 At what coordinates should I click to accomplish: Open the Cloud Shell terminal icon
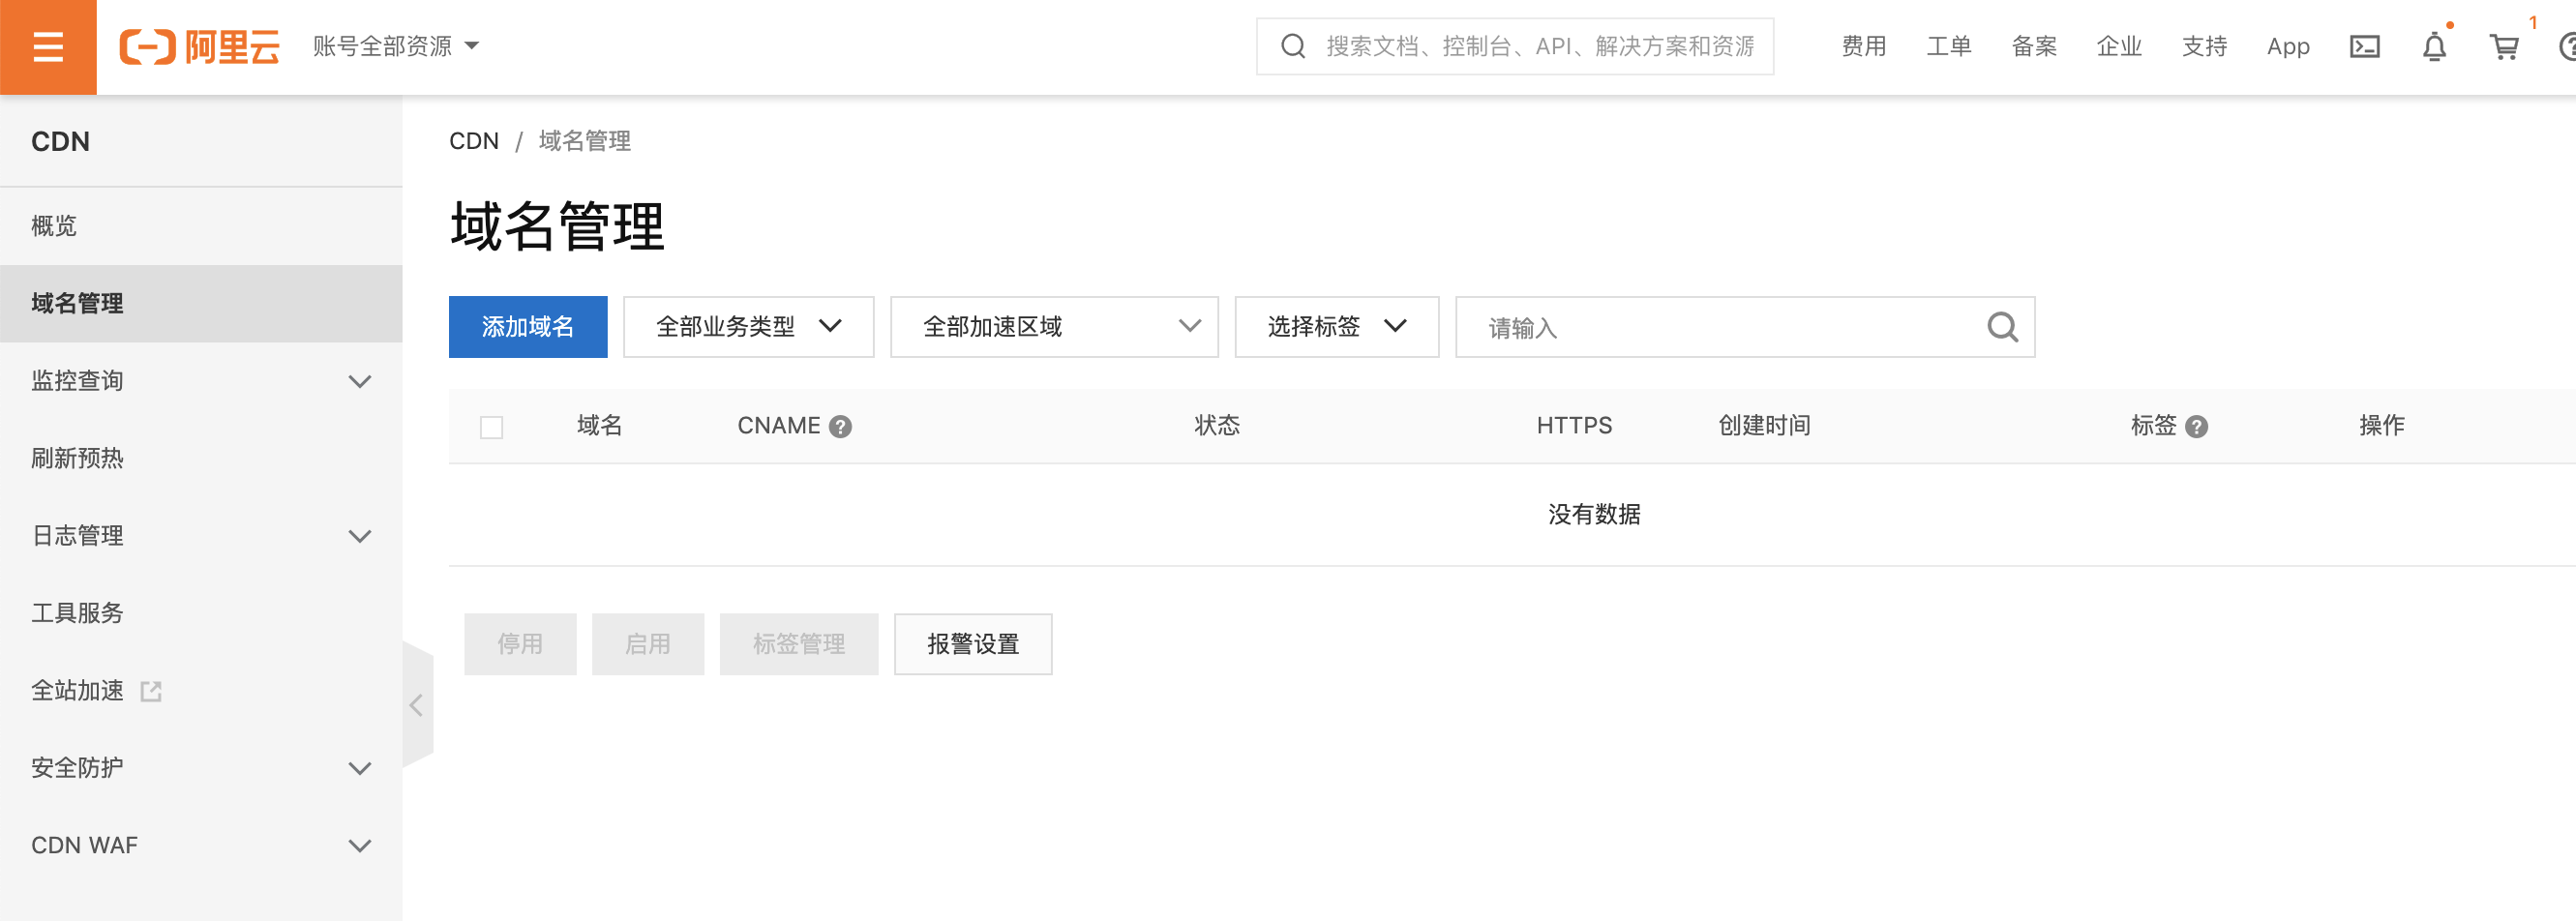coord(2364,47)
